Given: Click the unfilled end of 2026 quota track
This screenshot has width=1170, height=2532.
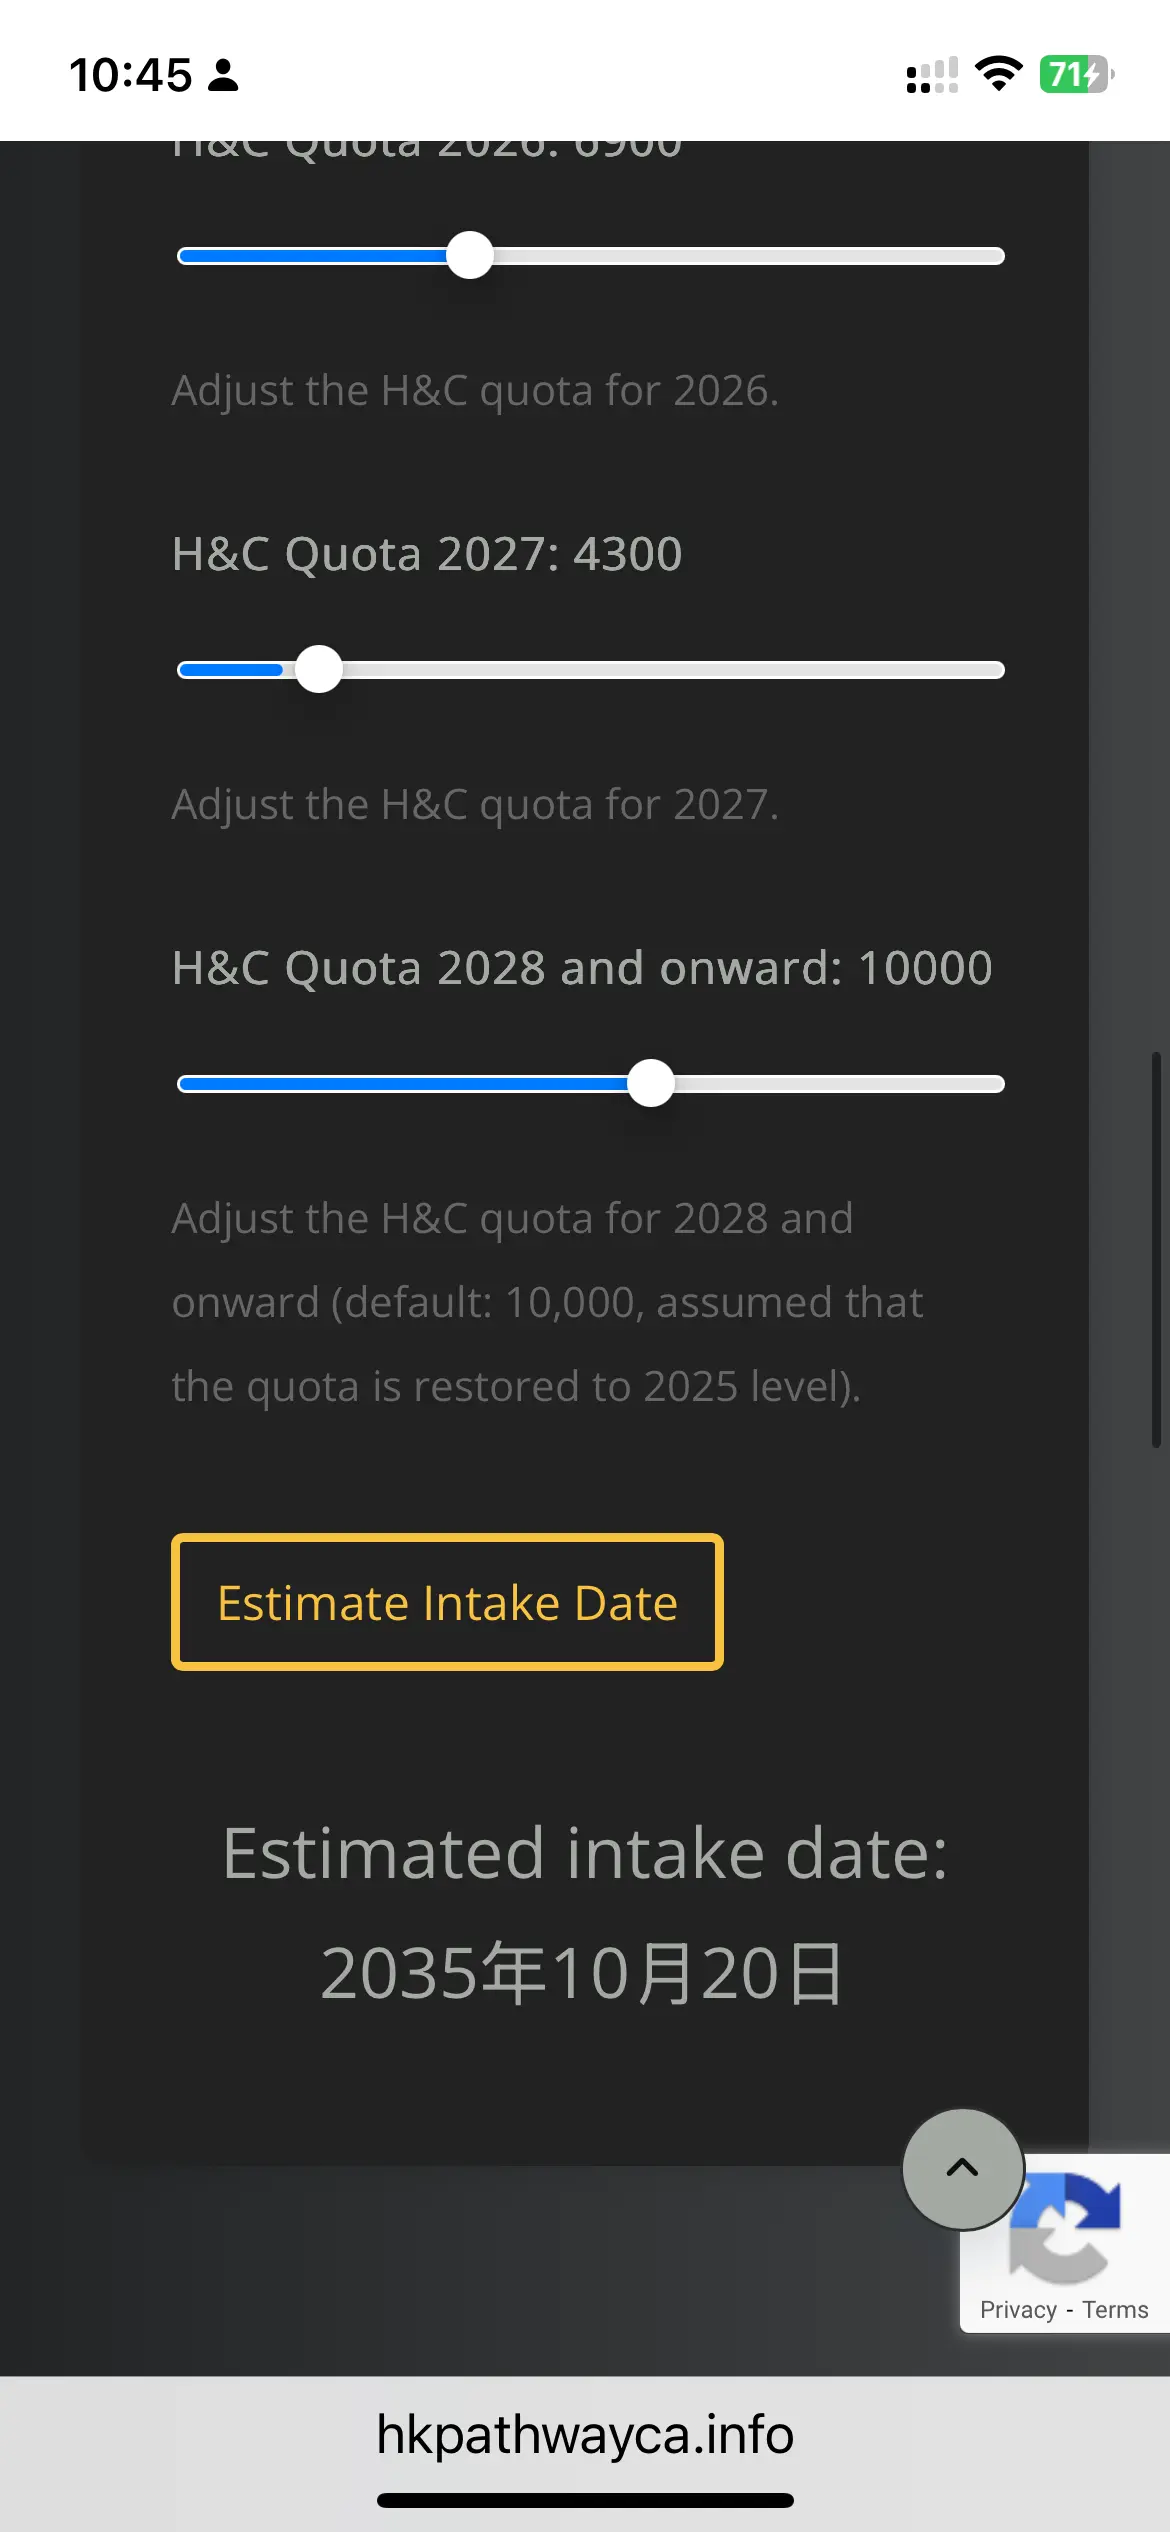Looking at the screenshot, I should tap(990, 256).
